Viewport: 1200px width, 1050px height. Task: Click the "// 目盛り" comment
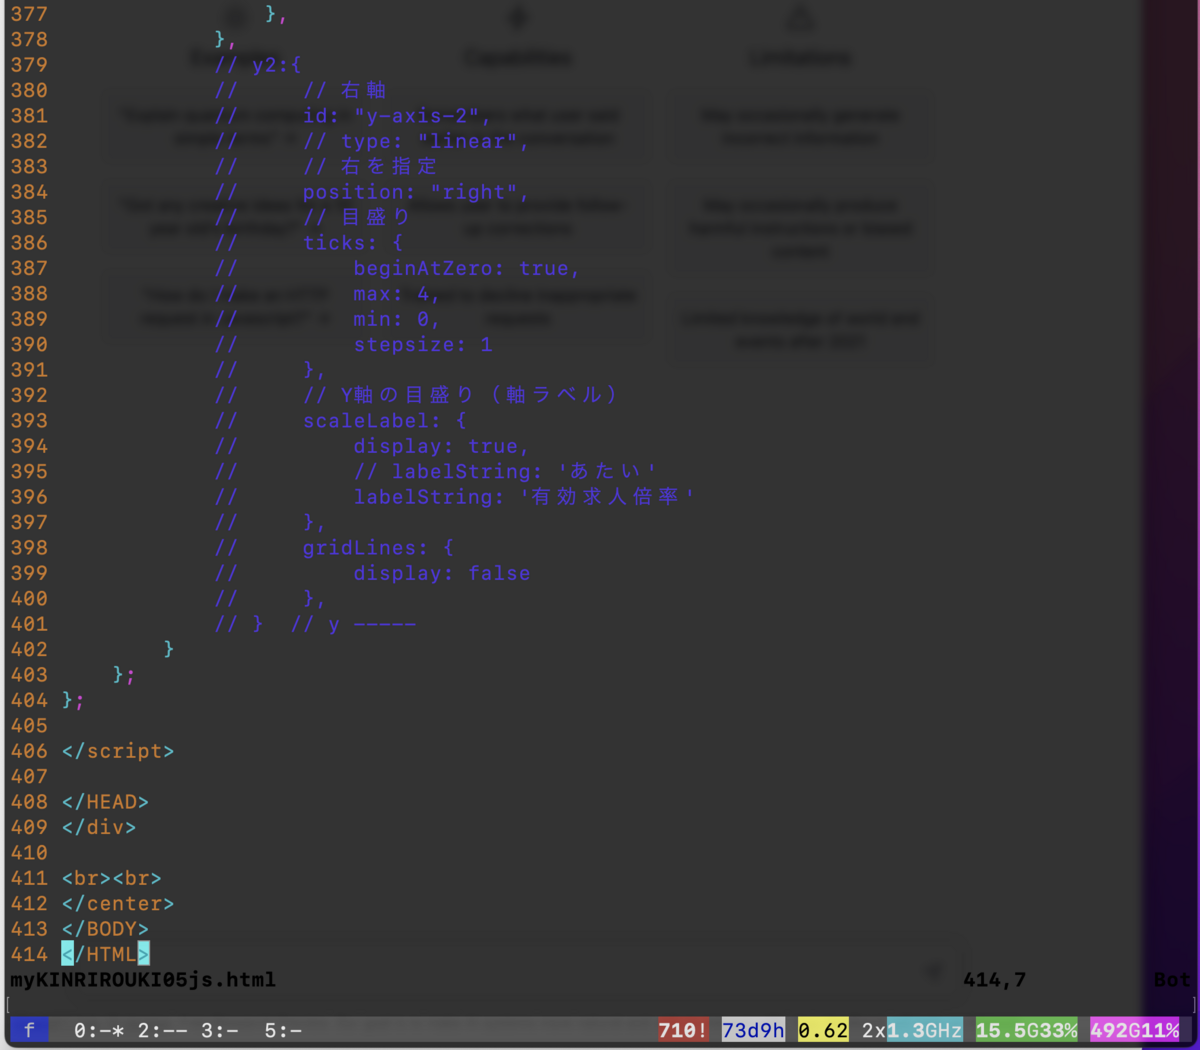(357, 217)
